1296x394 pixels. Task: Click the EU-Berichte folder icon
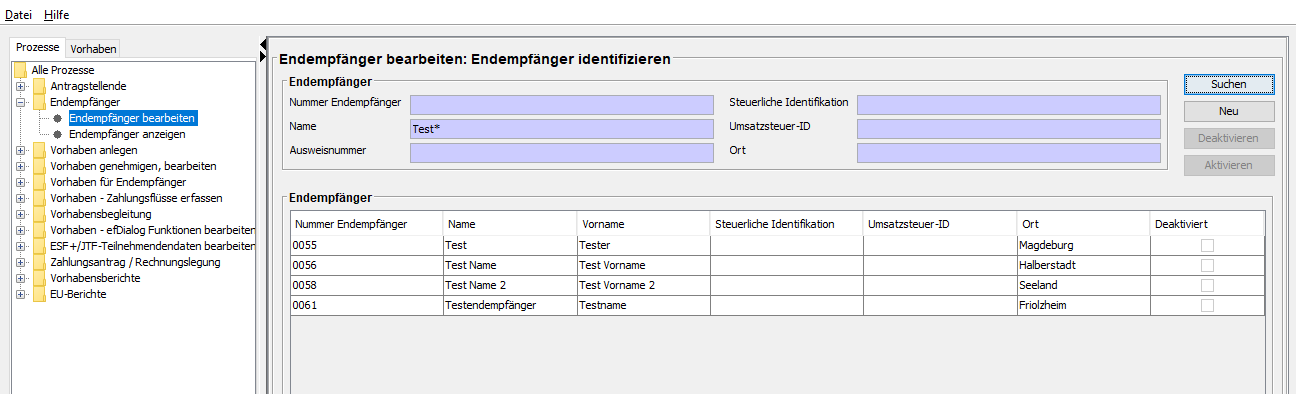39,294
